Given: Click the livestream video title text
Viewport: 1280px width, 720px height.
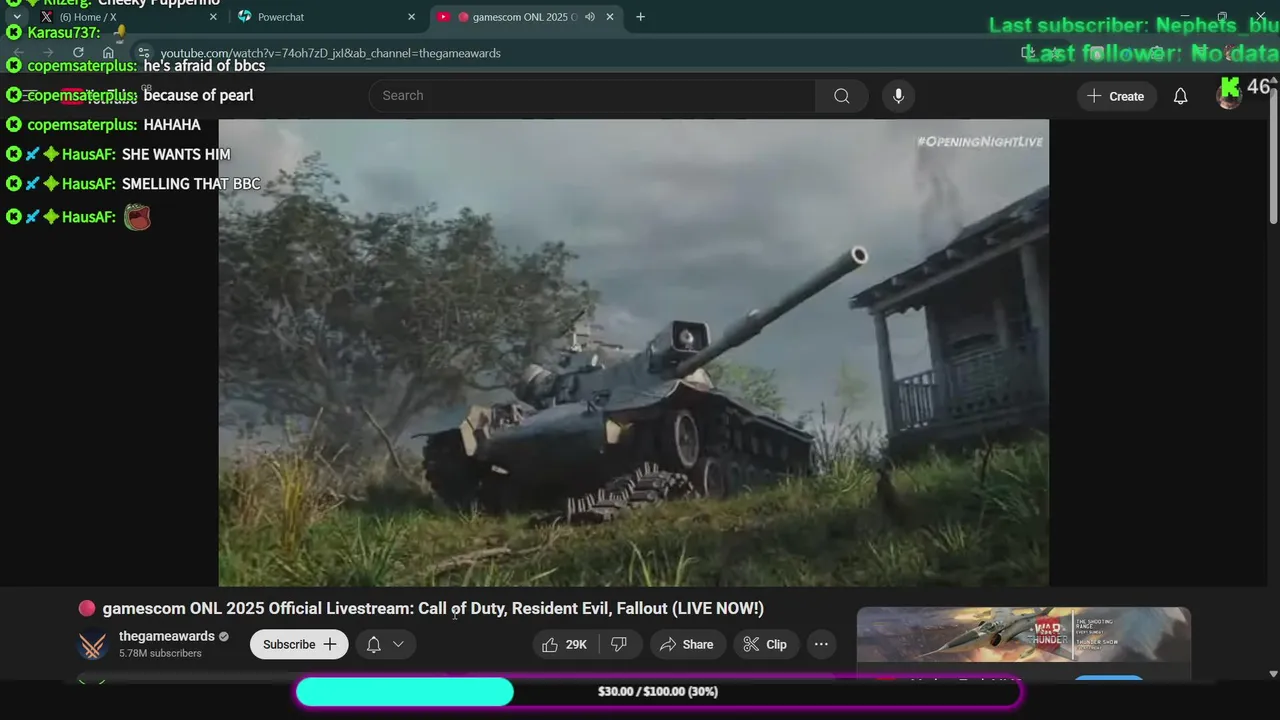Looking at the screenshot, I should 433,608.
